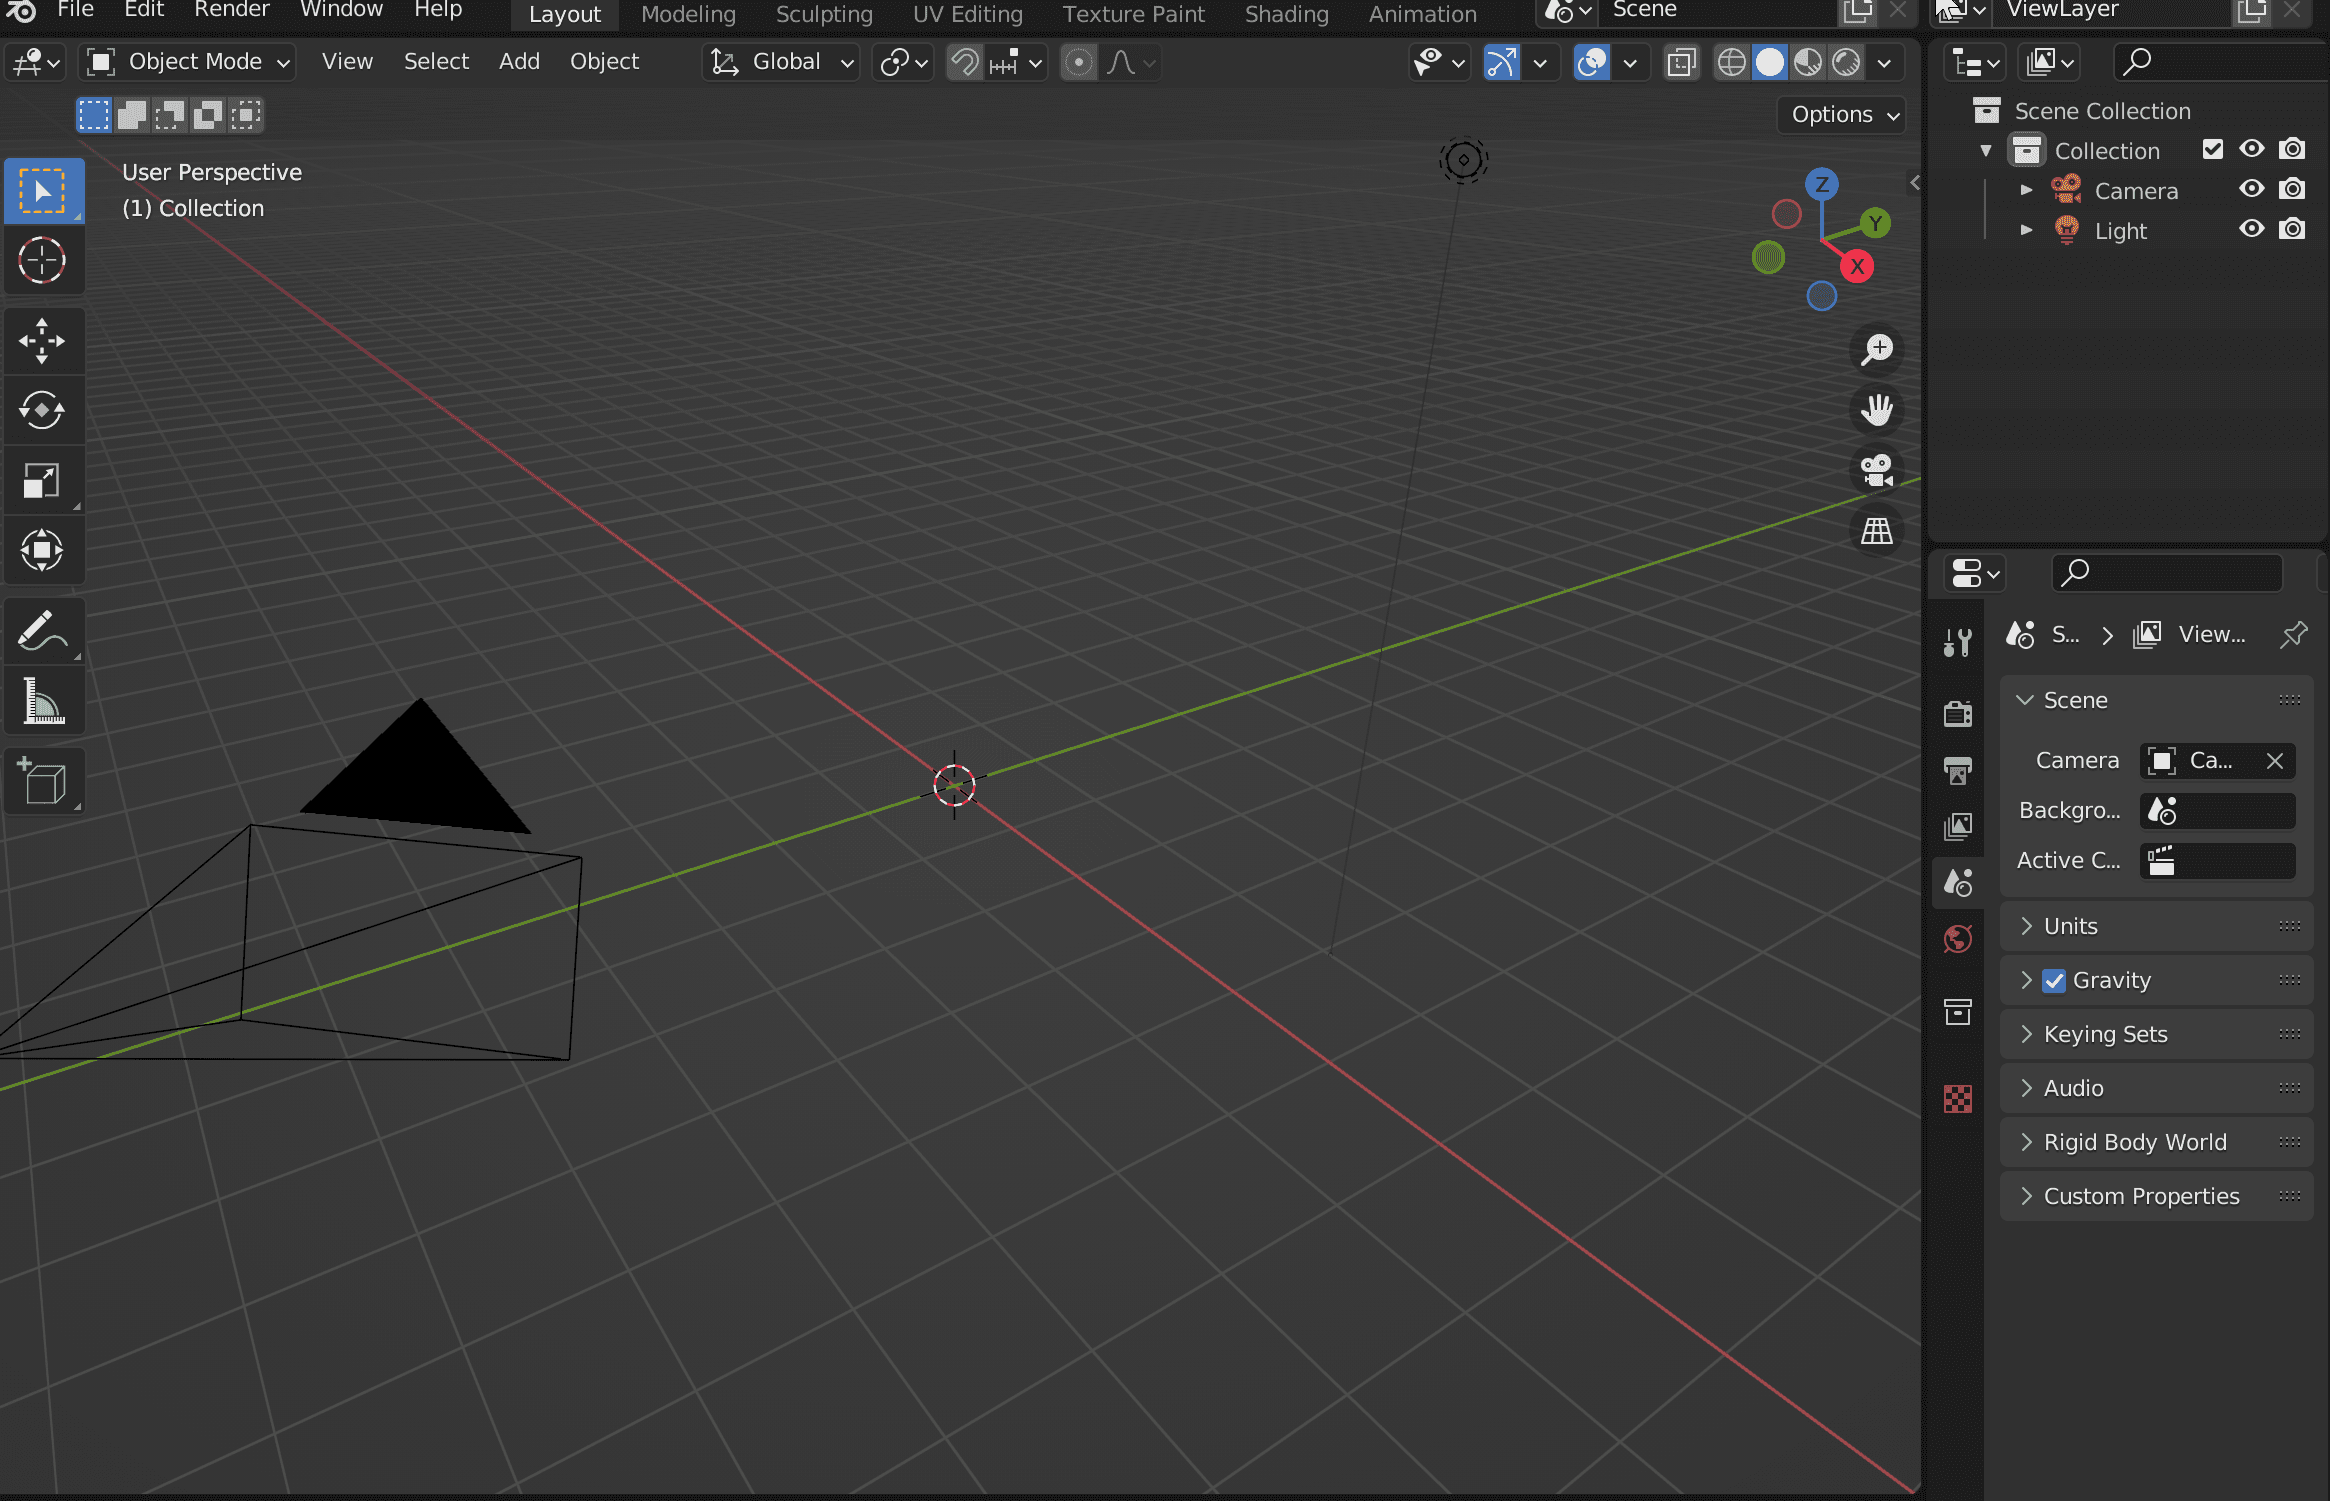Click the properties search field

(2167, 573)
